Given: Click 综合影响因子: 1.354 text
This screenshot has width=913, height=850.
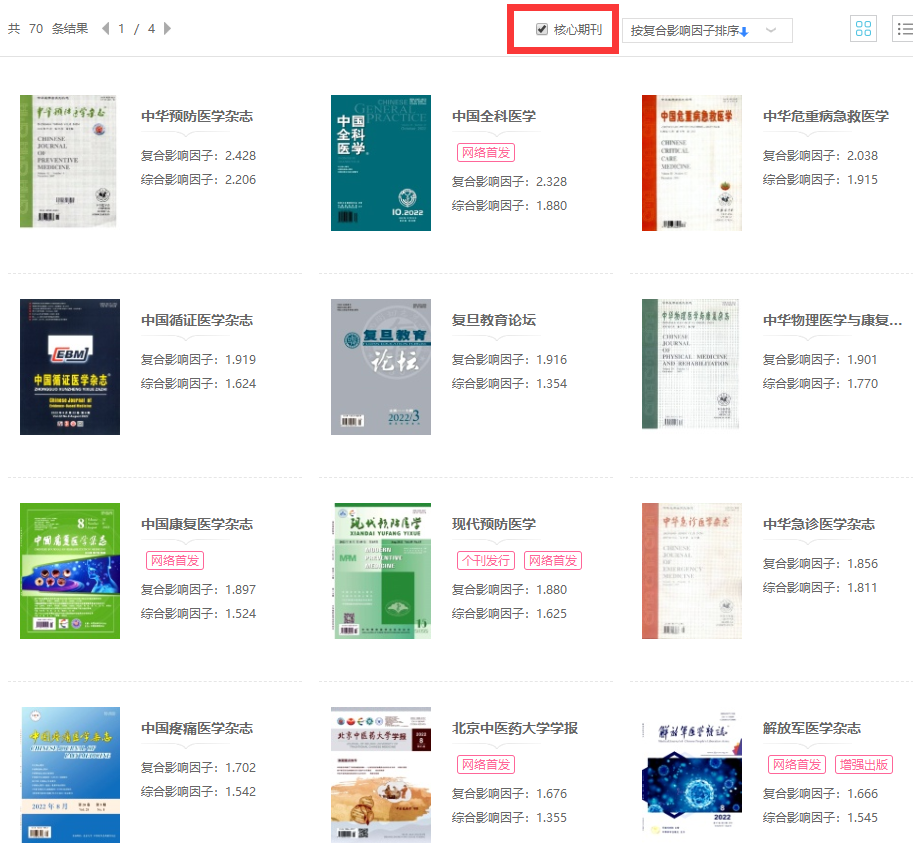Looking at the screenshot, I should 509,384.
